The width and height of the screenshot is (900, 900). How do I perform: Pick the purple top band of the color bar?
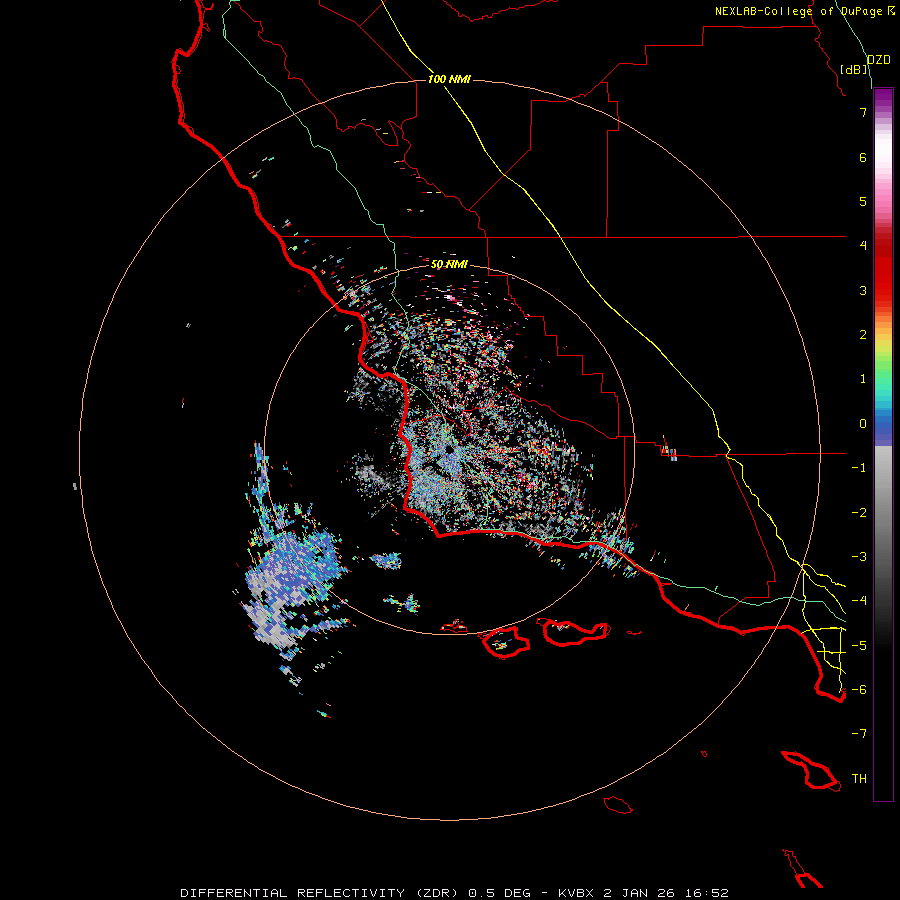883,96
